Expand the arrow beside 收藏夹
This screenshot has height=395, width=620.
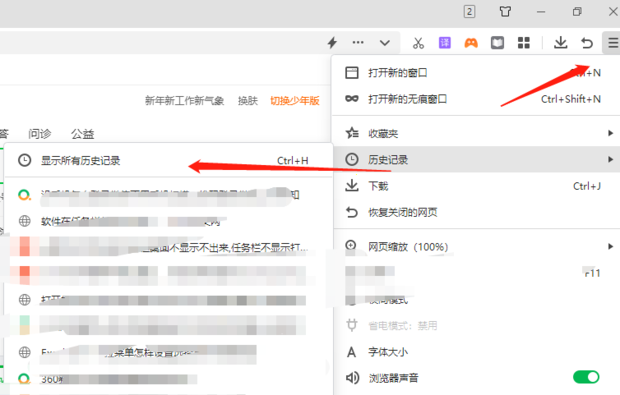(x=611, y=133)
